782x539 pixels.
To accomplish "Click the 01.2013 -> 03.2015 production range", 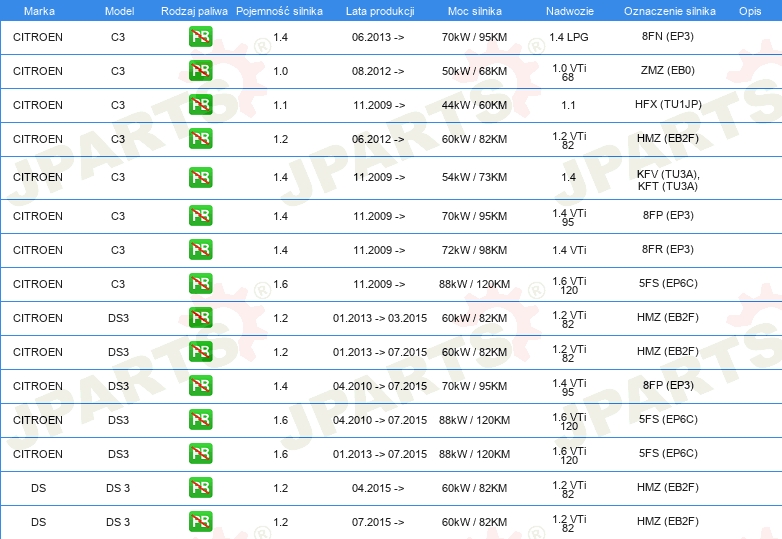I will [380, 318].
